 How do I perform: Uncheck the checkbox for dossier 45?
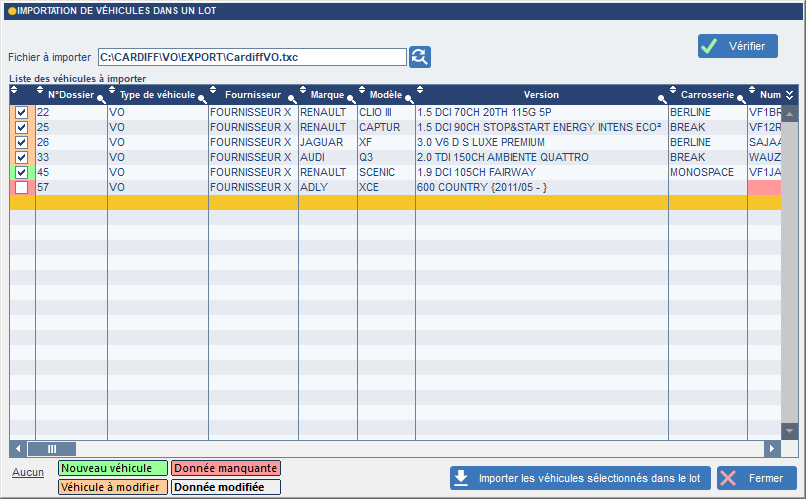point(21,172)
